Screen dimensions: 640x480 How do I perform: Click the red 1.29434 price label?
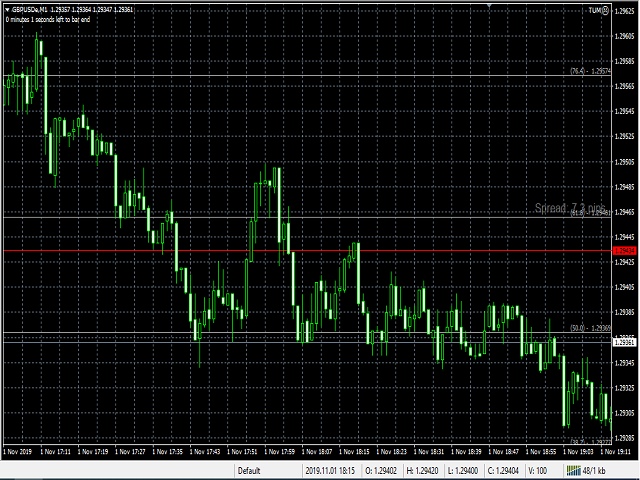pos(625,251)
